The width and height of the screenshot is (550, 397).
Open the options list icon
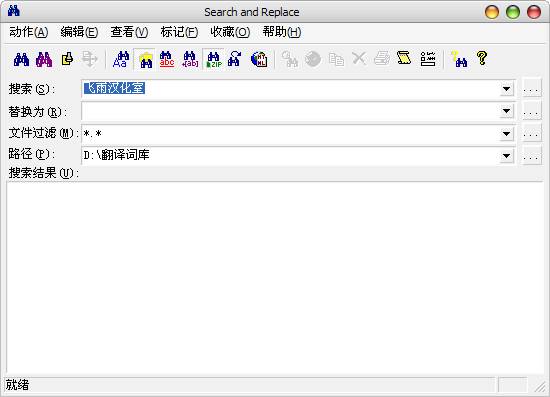[x=428, y=59]
